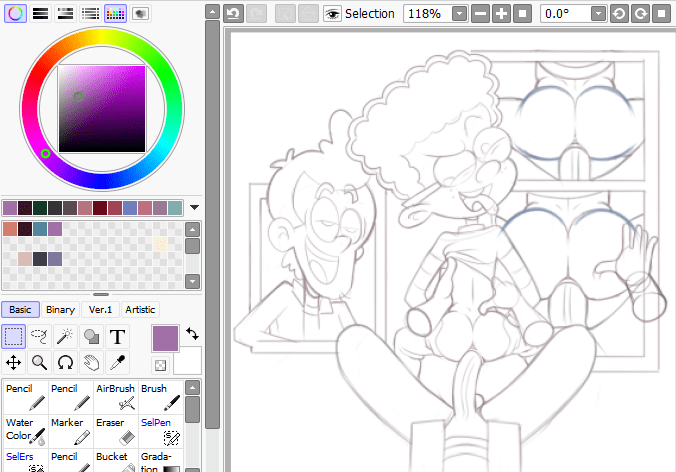Select the Eyedropper color picker tool
Screen dimensions: 676x472
point(117,363)
